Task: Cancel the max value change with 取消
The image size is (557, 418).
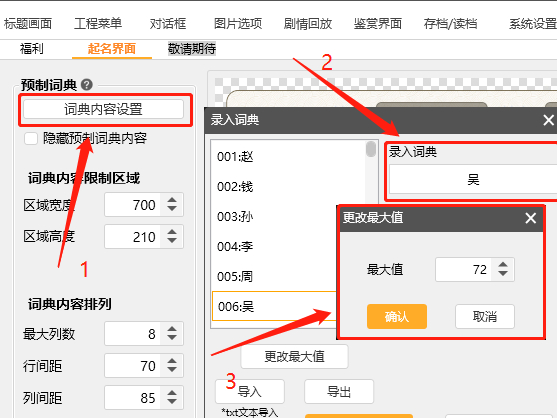Action: coord(485,316)
